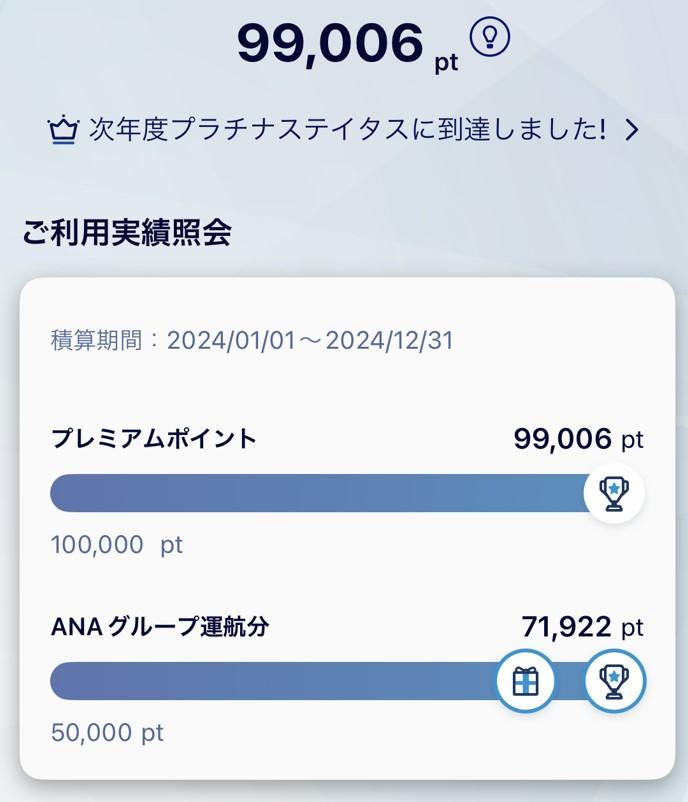688x802 pixels.
Task: Tap the 50,000 pt target label
Action: tap(107, 732)
